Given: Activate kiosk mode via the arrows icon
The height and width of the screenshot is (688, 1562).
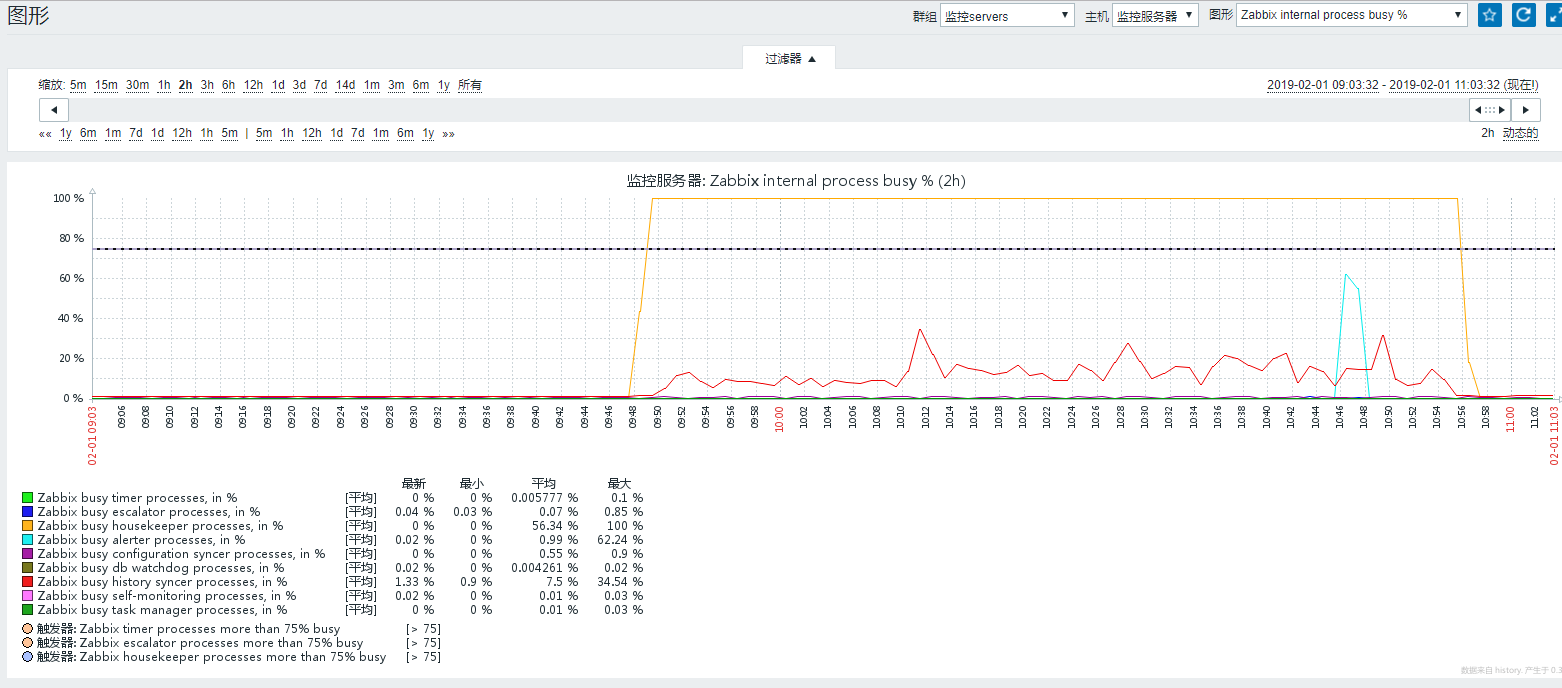Looking at the screenshot, I should click(x=1553, y=14).
